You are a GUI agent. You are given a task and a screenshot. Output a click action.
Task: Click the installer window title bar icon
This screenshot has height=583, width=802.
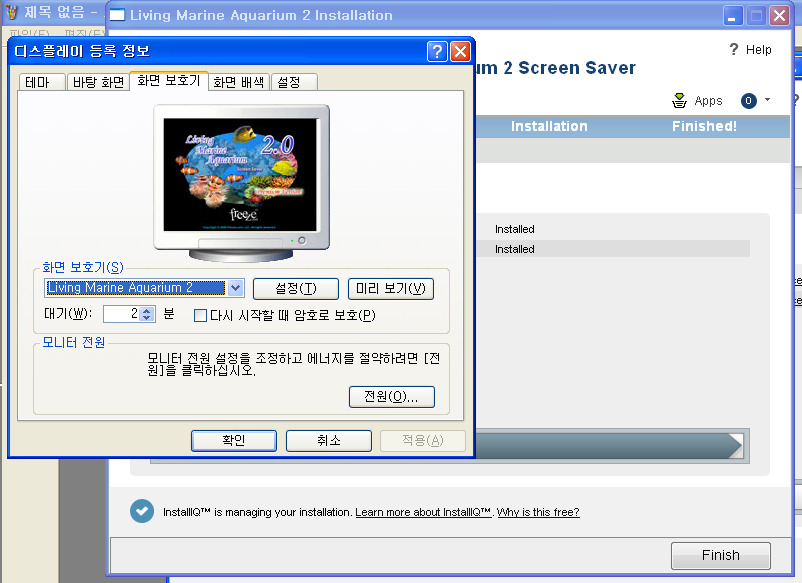pyautogui.click(x=117, y=15)
